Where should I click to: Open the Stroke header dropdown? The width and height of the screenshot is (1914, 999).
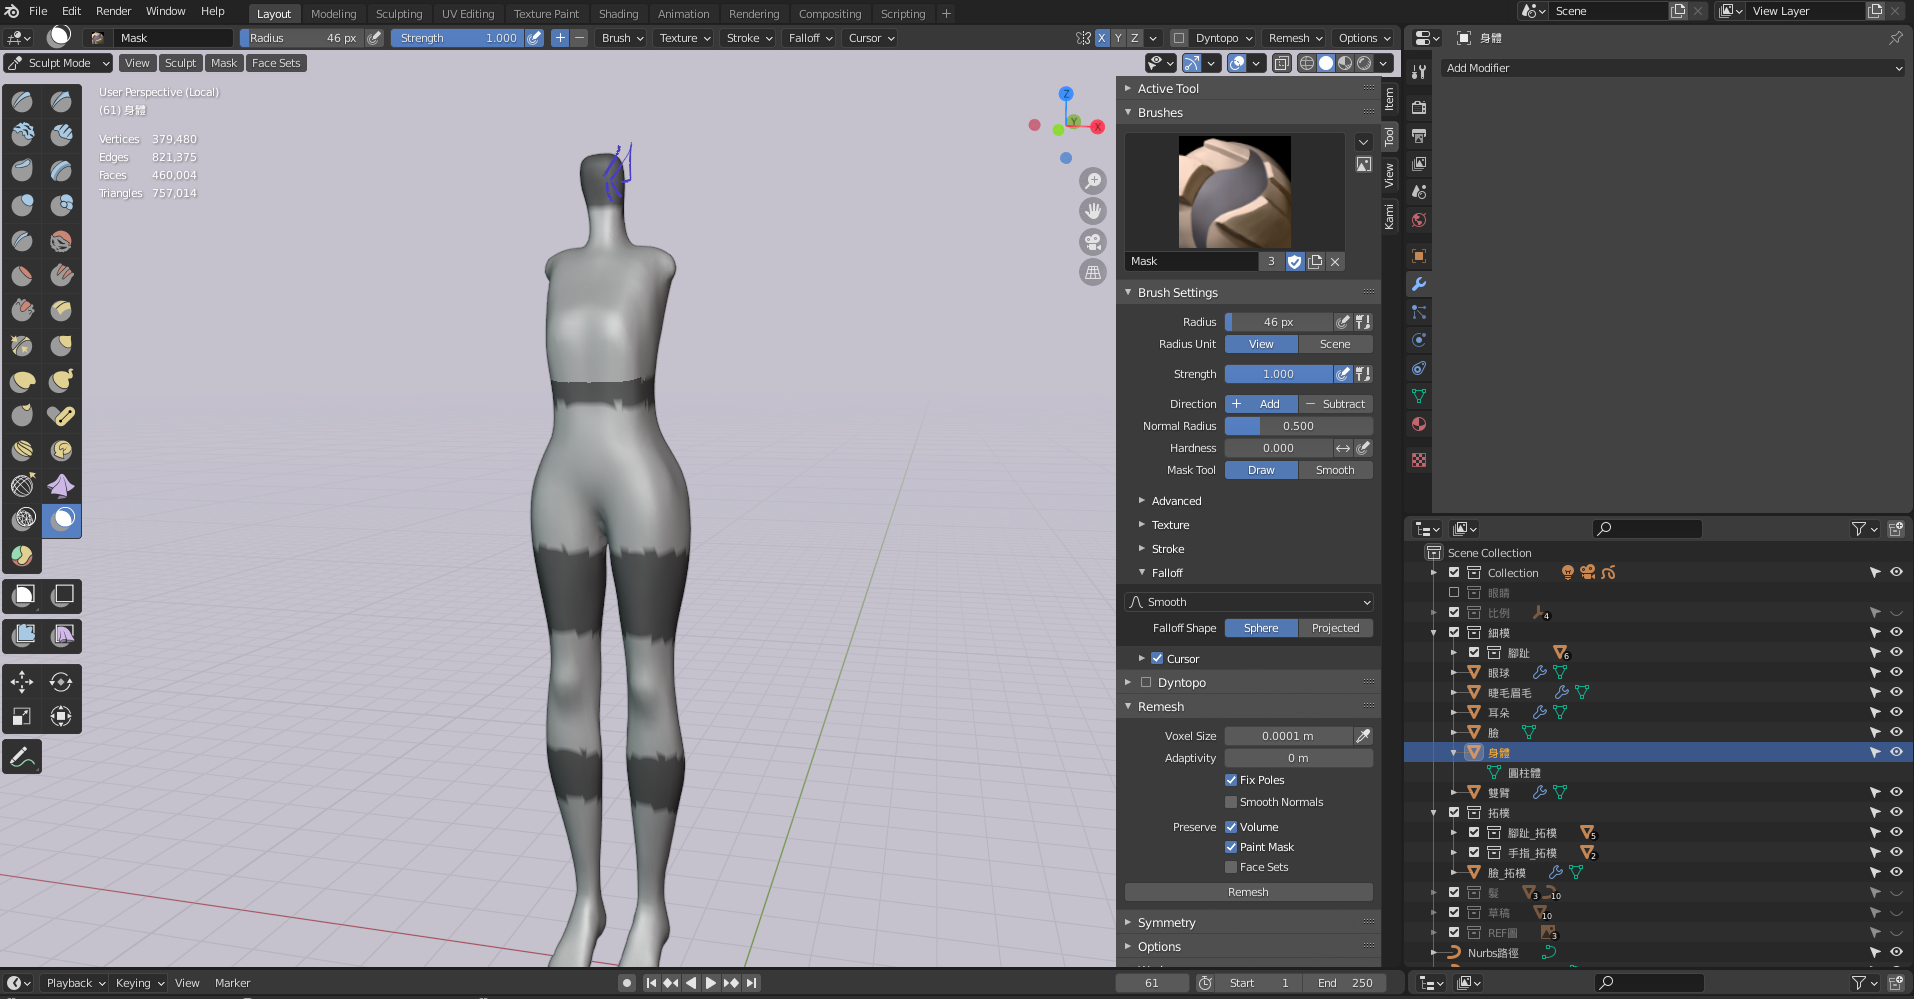(749, 38)
